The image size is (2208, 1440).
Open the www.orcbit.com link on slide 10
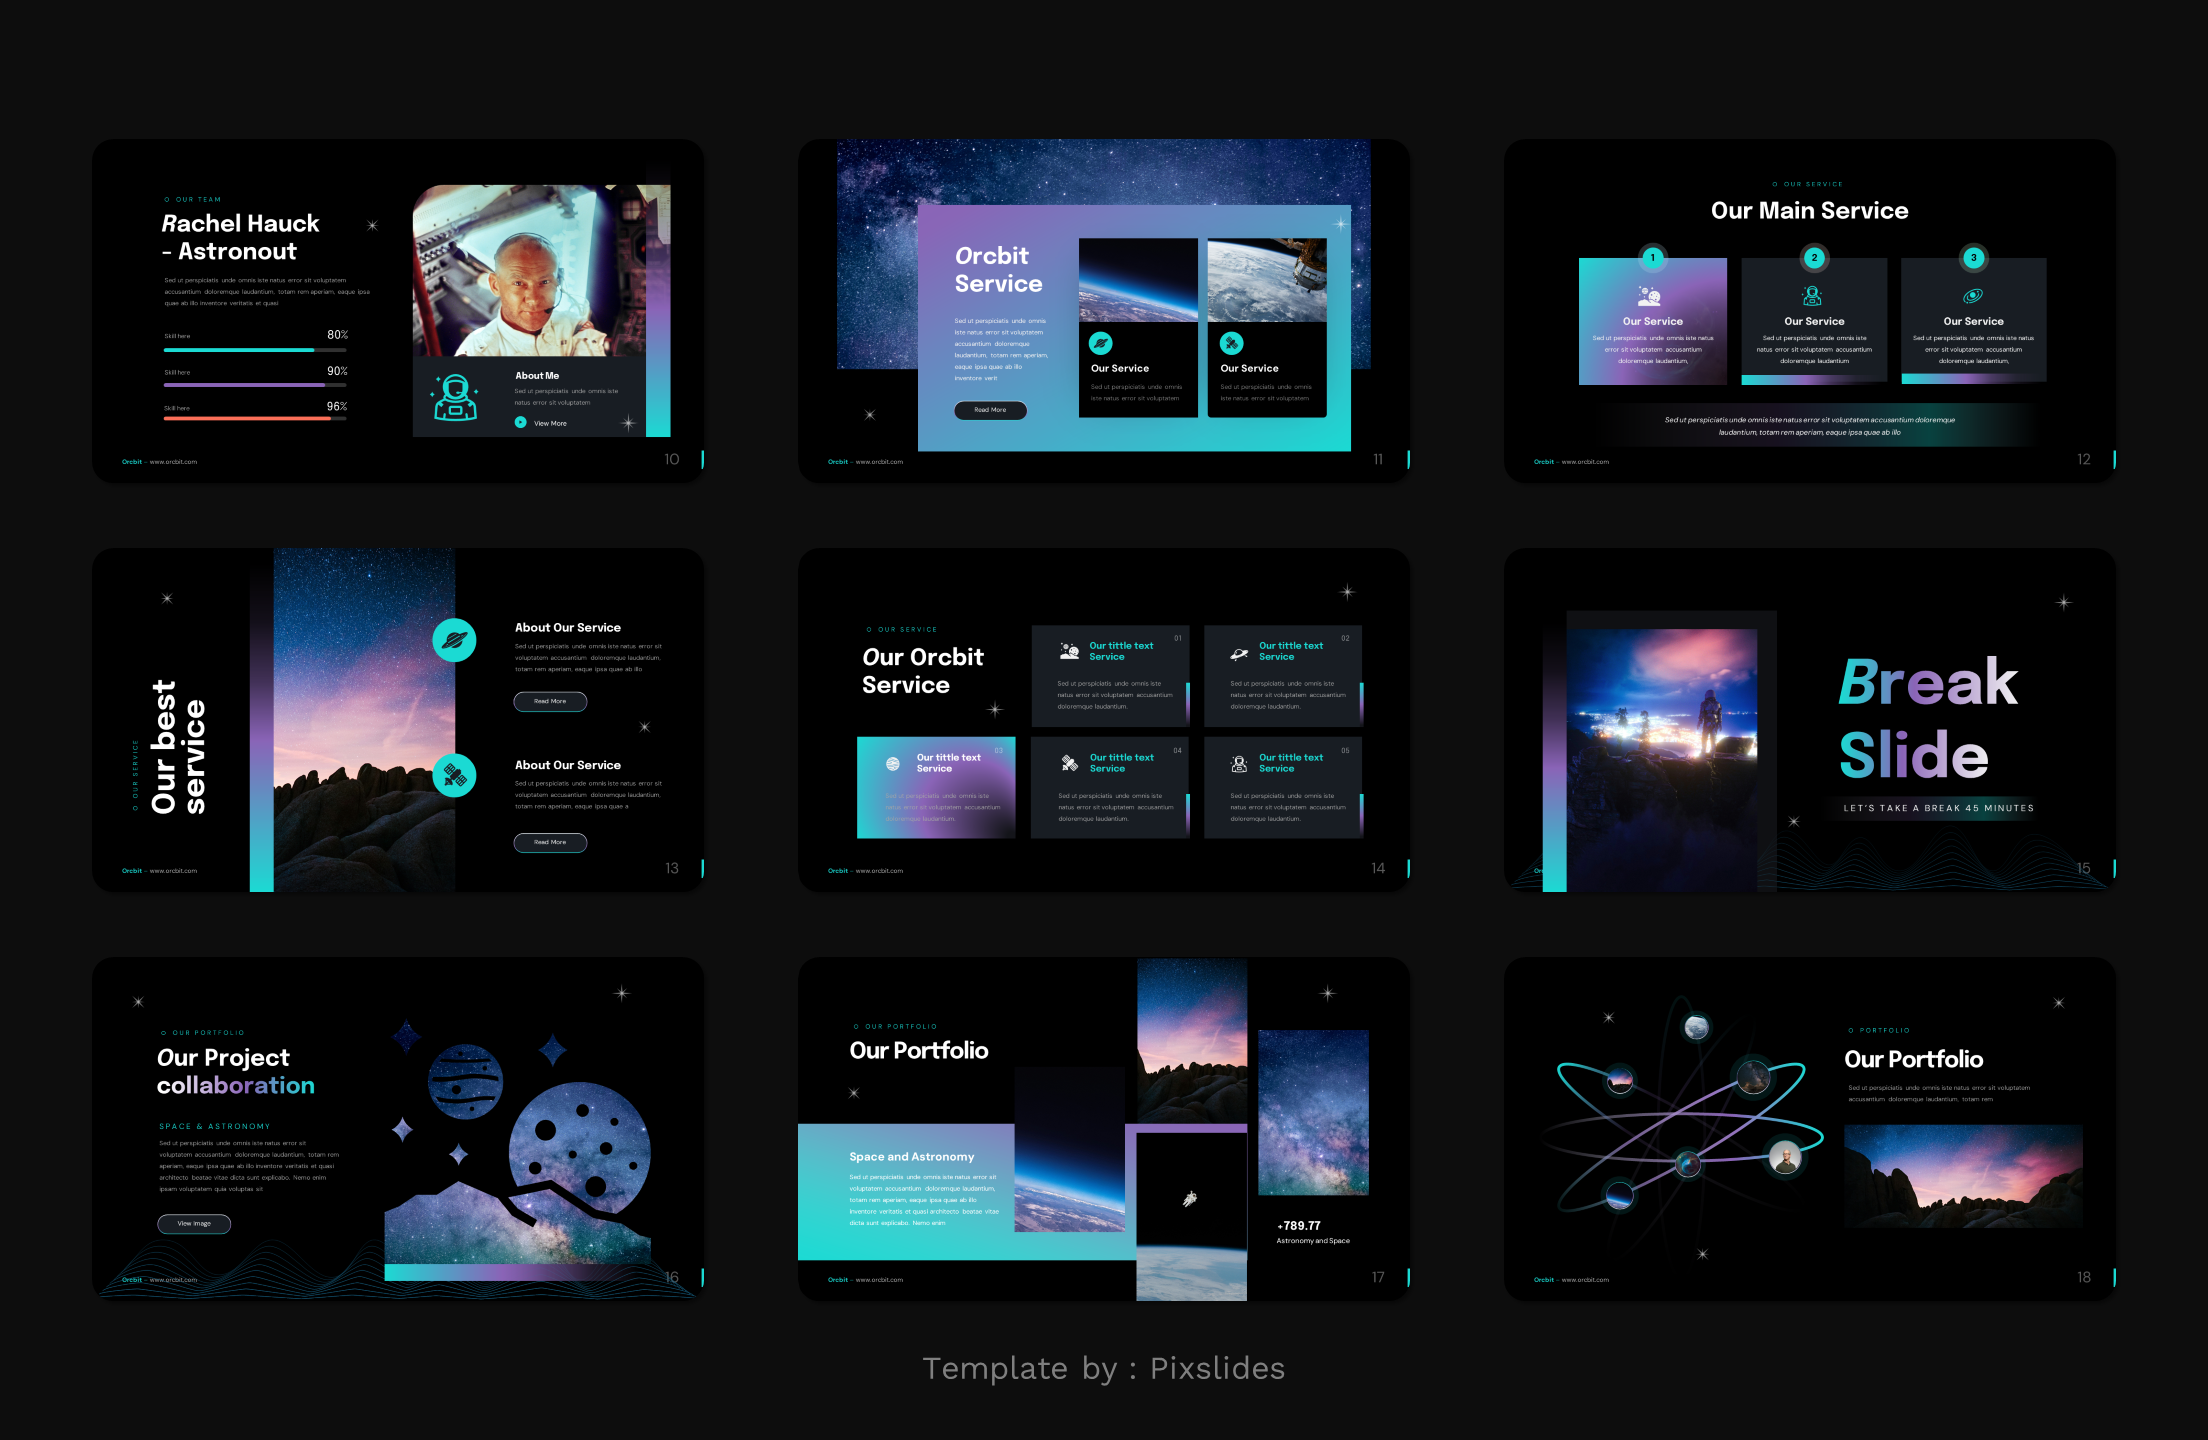coord(174,462)
